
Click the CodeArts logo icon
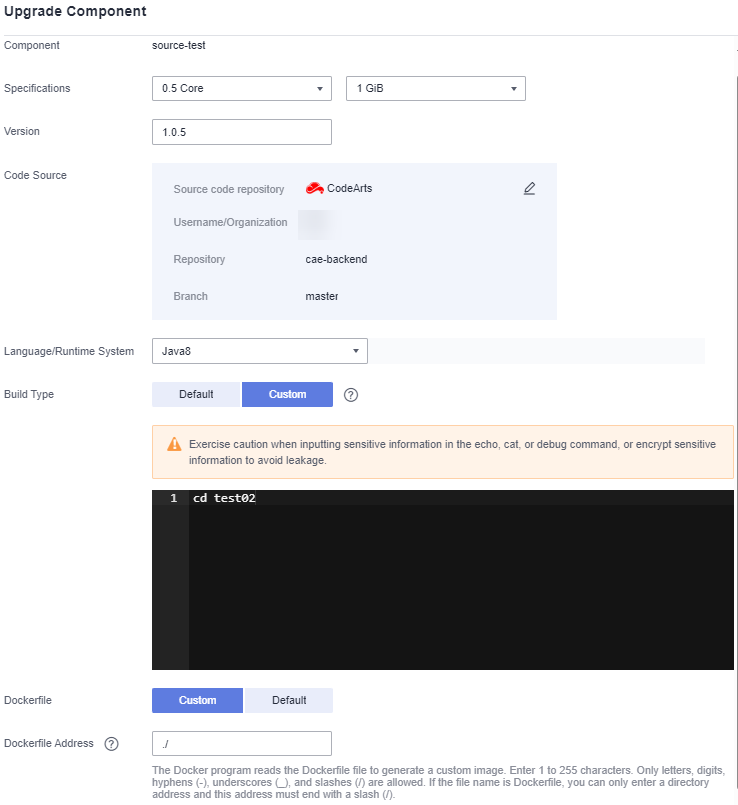click(x=314, y=188)
